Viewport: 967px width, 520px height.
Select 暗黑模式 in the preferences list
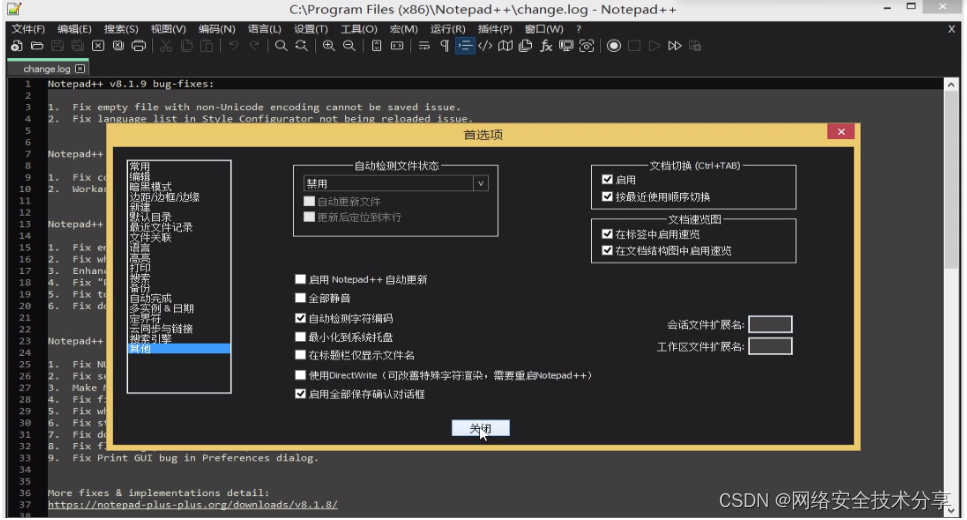click(179, 187)
